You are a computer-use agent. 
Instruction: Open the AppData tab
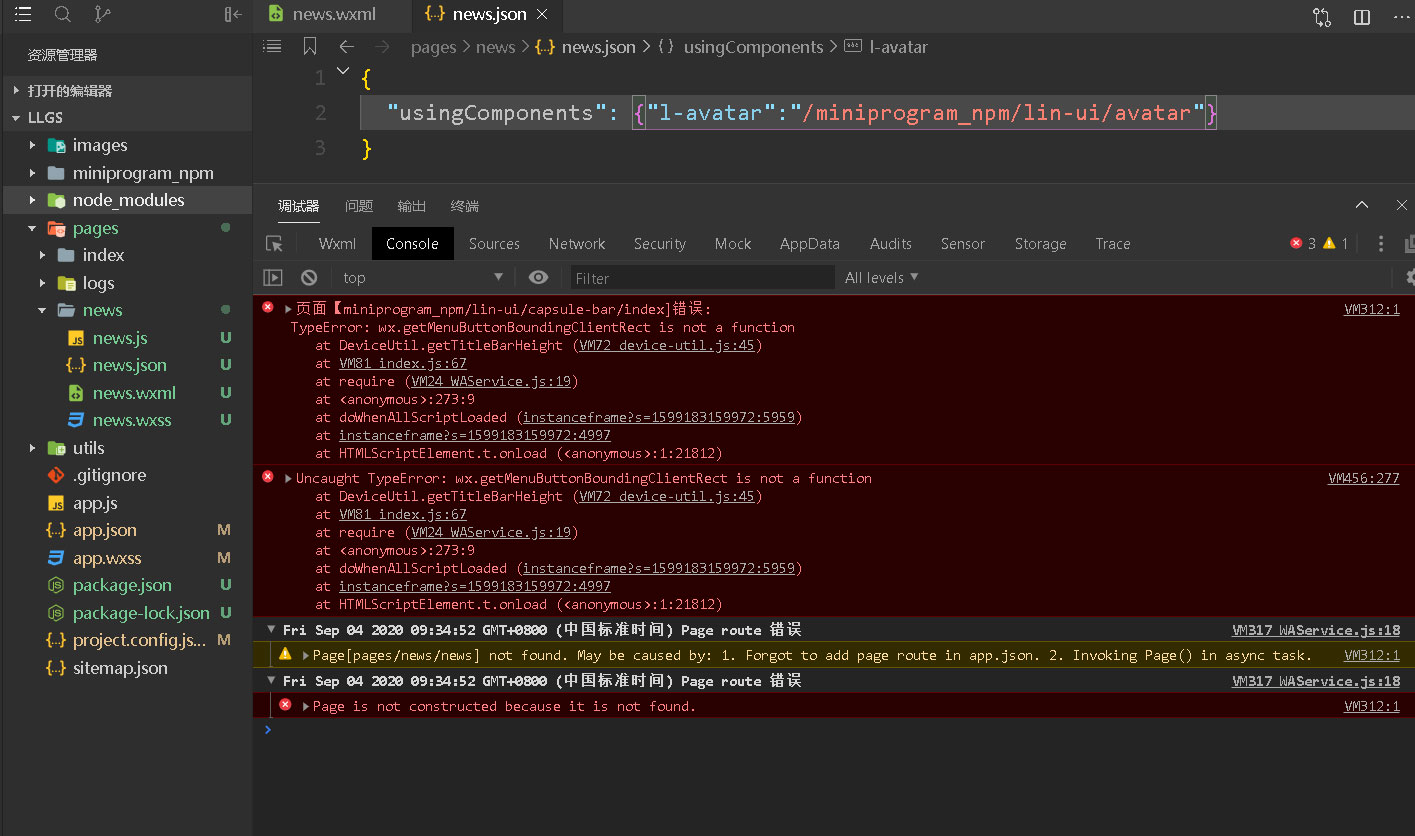coord(809,243)
